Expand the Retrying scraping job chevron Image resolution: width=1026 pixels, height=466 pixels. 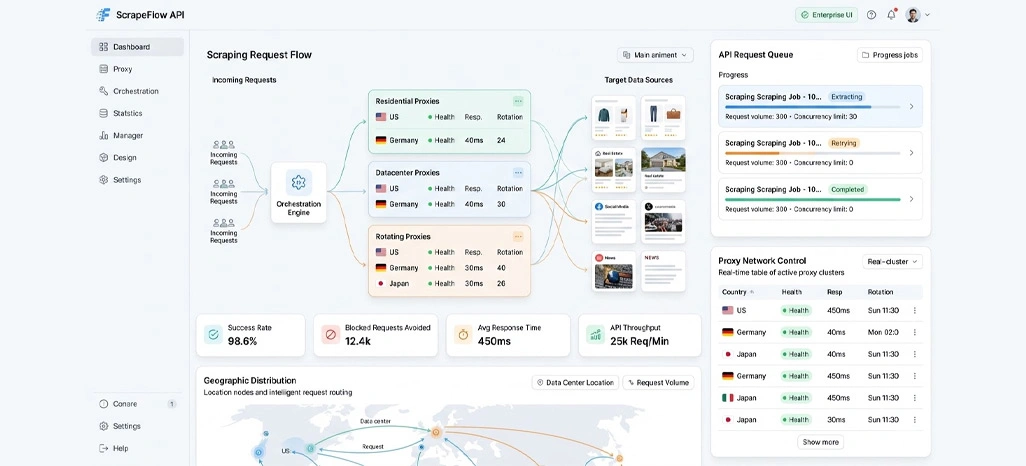pyautogui.click(x=911, y=152)
